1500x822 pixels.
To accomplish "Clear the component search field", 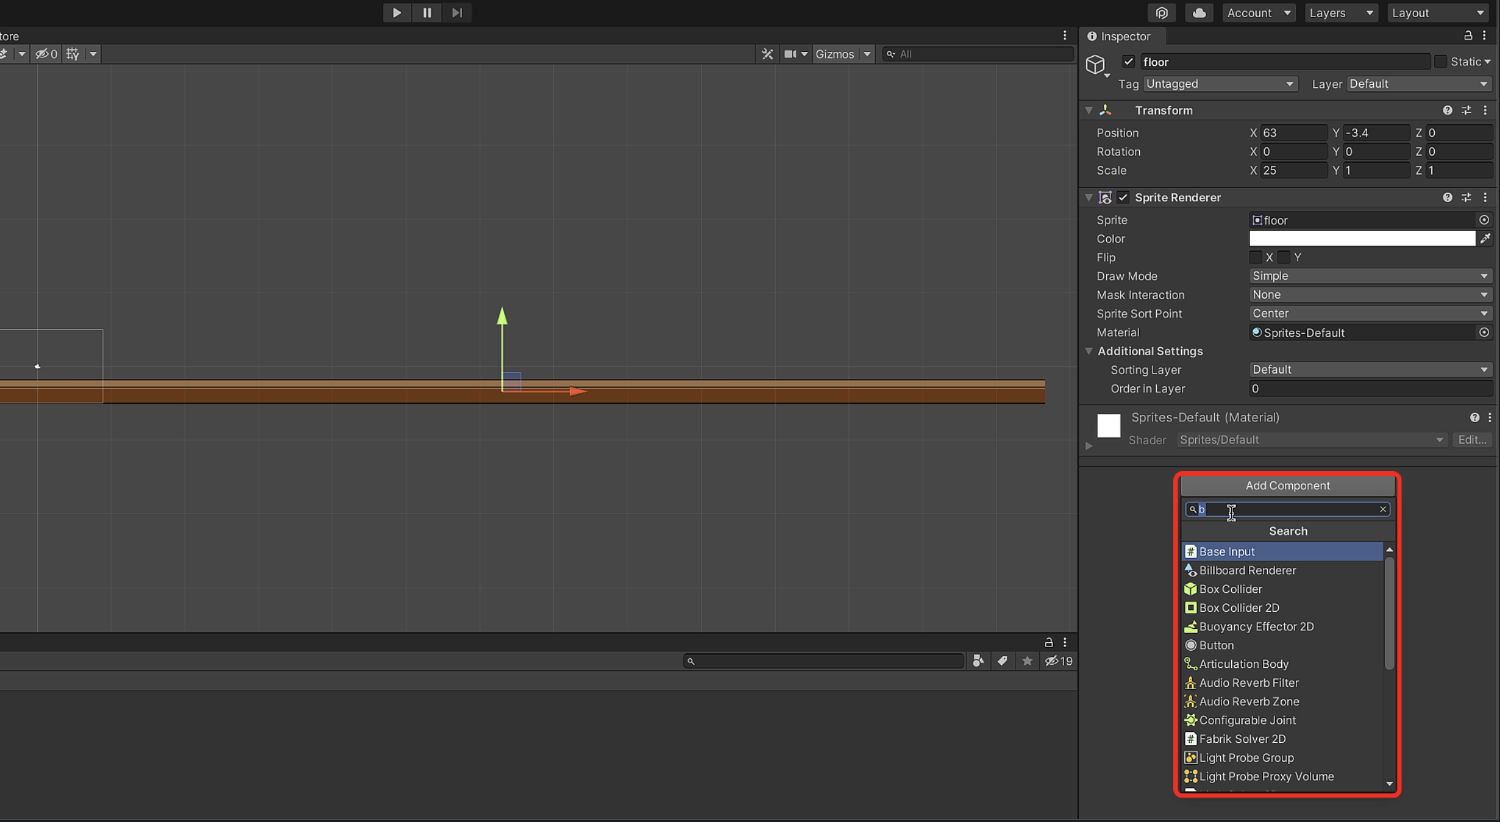I will pyautogui.click(x=1383, y=510).
